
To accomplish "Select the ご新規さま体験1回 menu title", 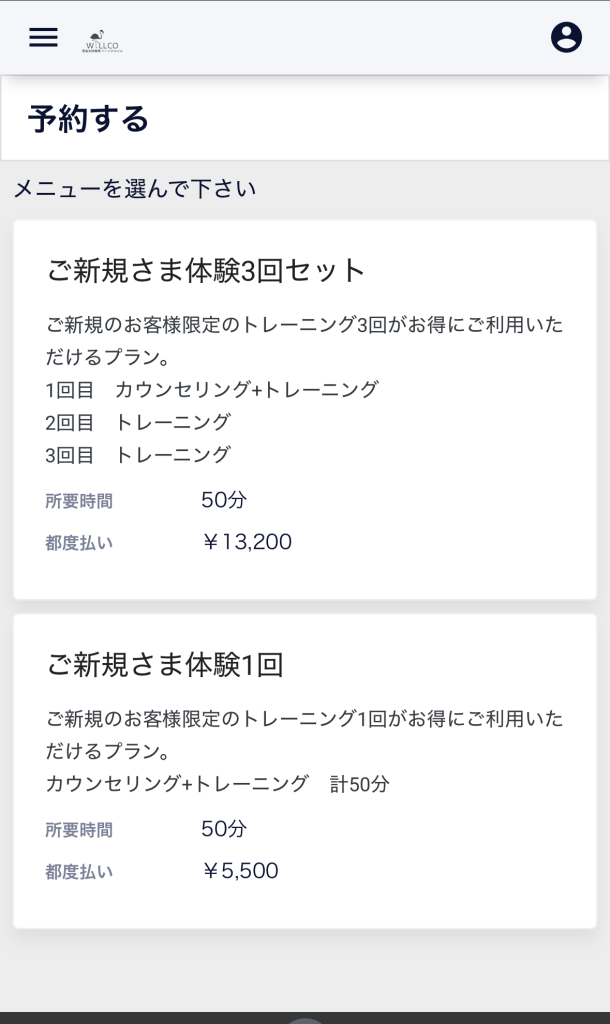I will click(165, 664).
